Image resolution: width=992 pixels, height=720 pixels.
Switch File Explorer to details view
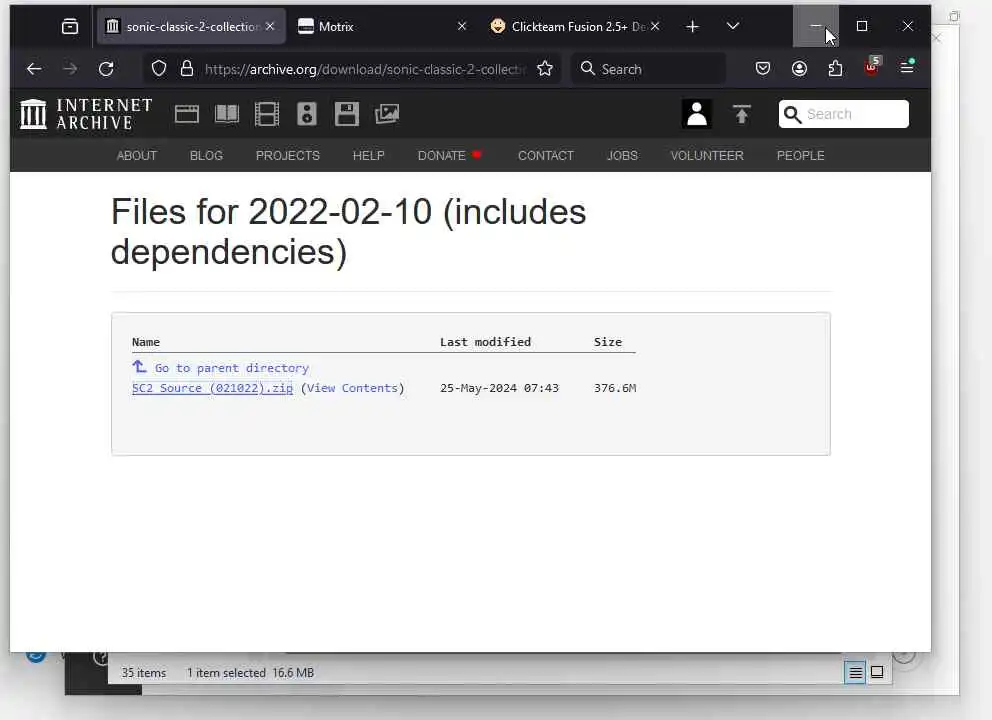point(855,673)
